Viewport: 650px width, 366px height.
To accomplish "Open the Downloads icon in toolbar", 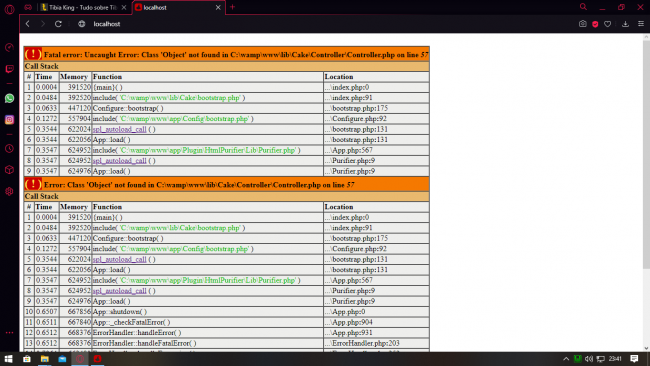I will 626,24.
